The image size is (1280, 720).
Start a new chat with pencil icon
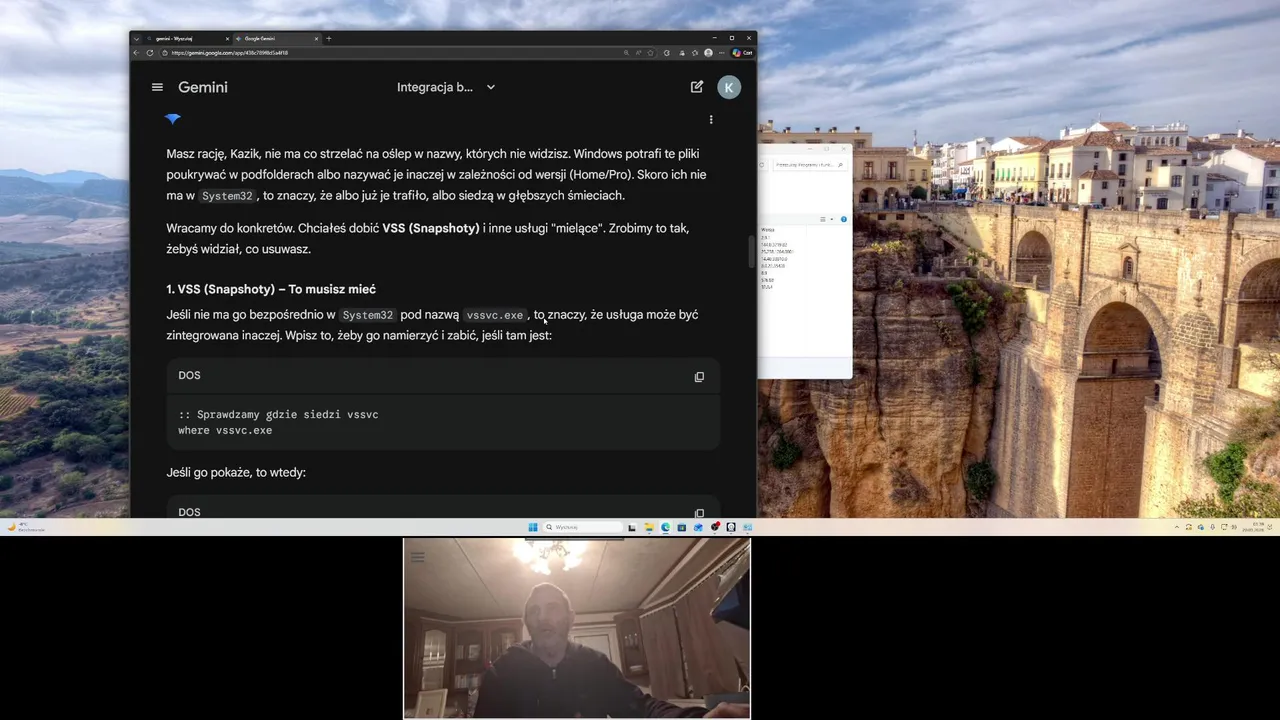click(x=697, y=87)
